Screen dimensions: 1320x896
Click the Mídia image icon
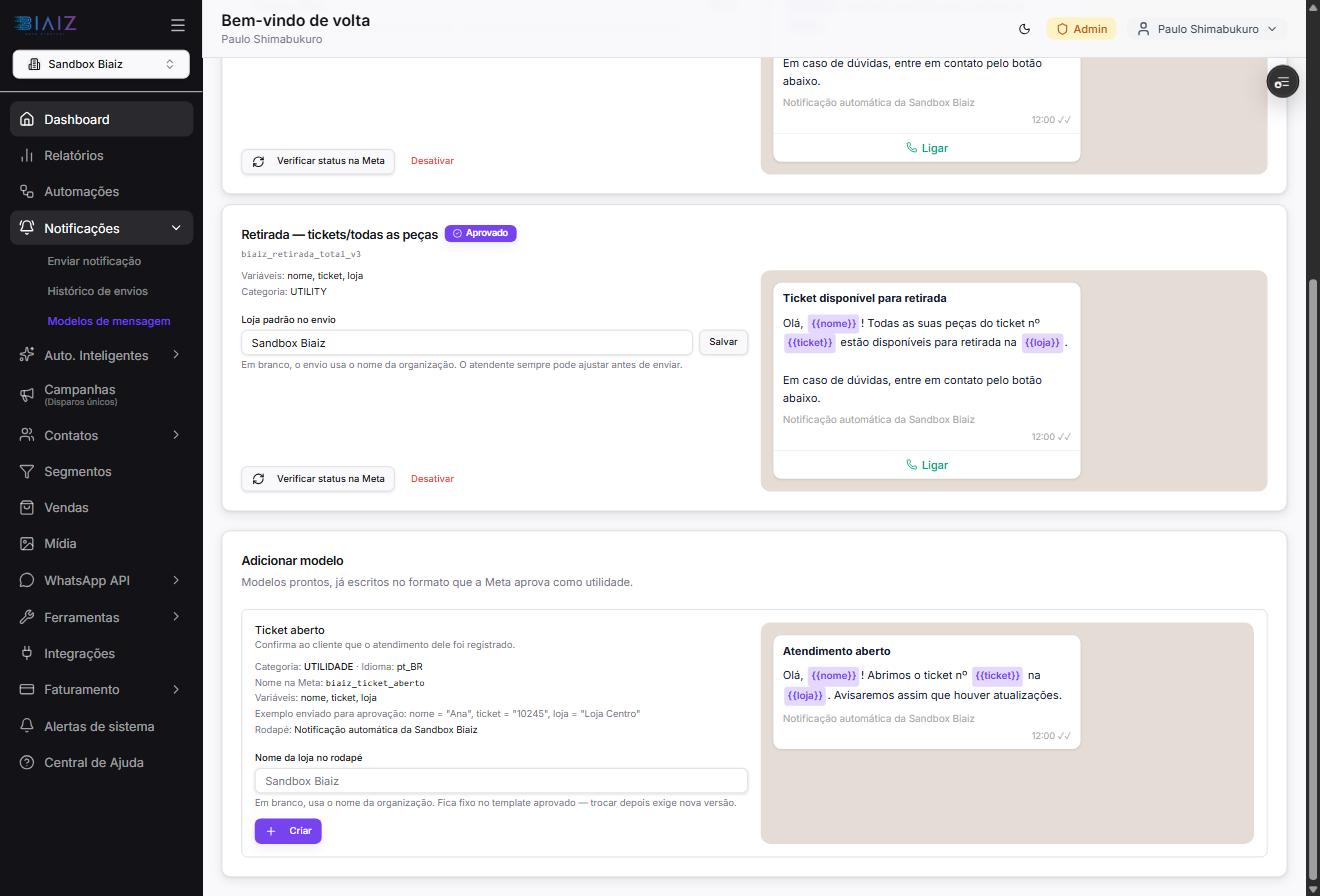pos(27,543)
